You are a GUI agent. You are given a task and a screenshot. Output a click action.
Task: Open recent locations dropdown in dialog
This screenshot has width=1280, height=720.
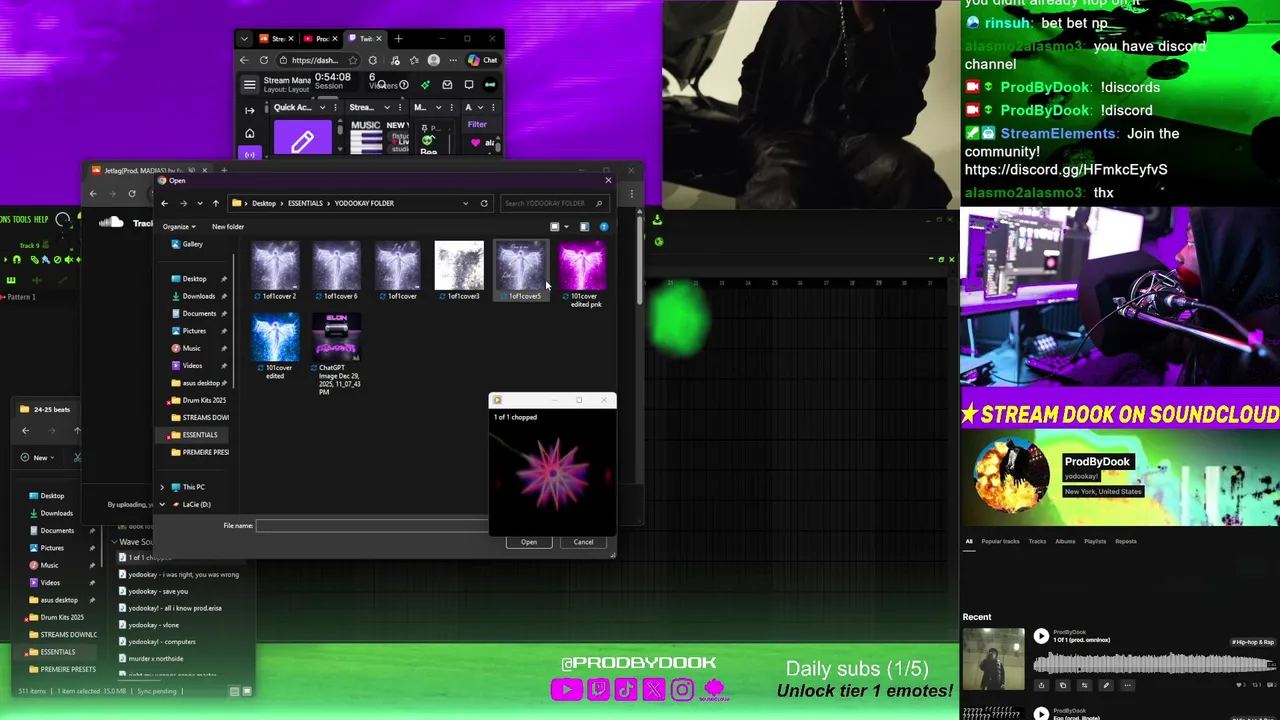[x=200, y=203]
